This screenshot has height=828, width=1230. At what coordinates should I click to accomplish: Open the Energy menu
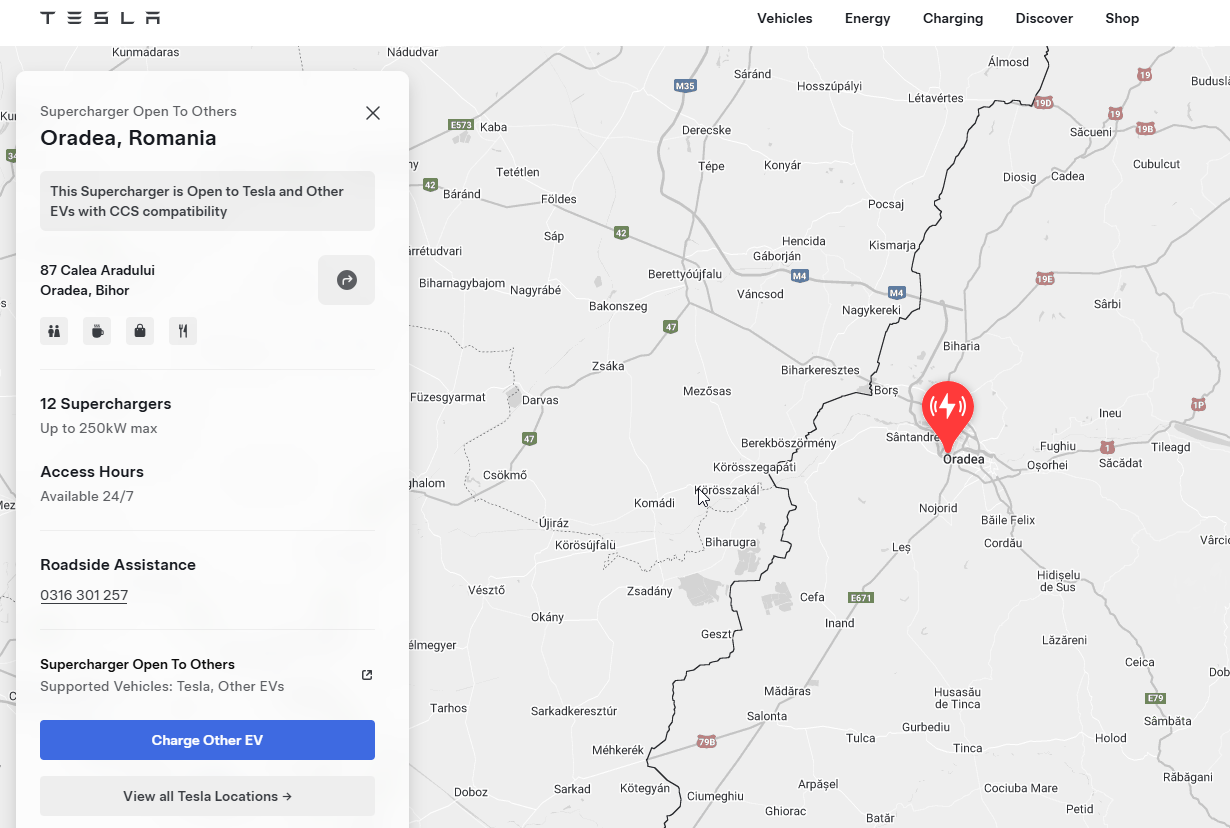(868, 18)
